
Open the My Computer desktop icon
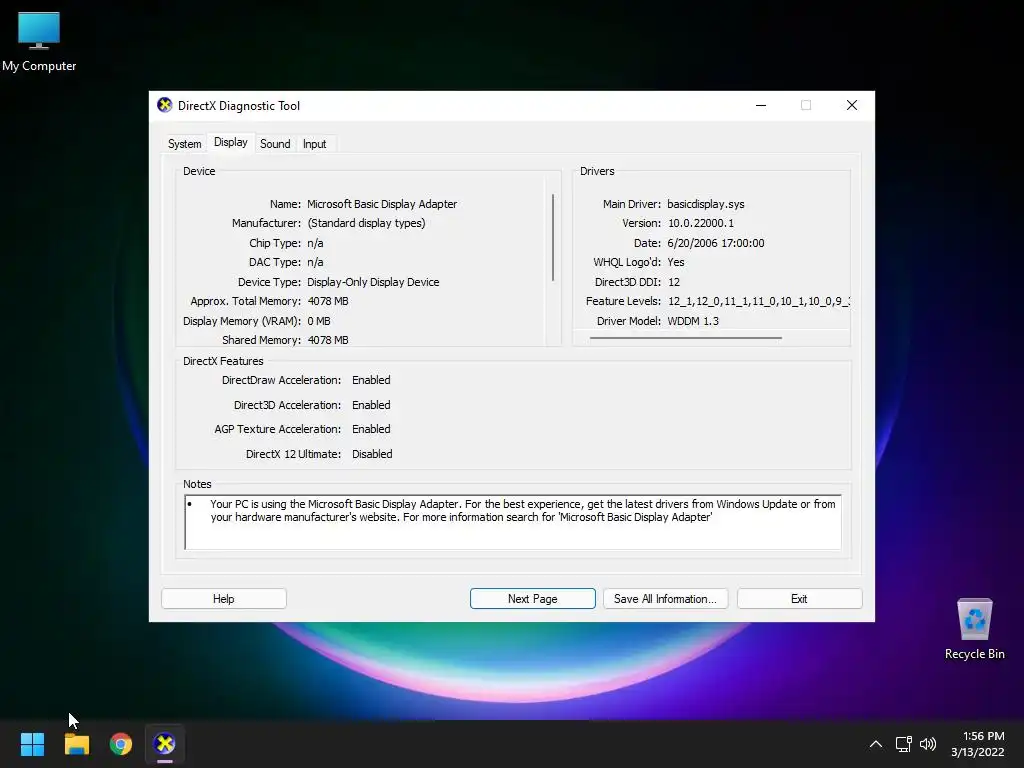click(39, 42)
